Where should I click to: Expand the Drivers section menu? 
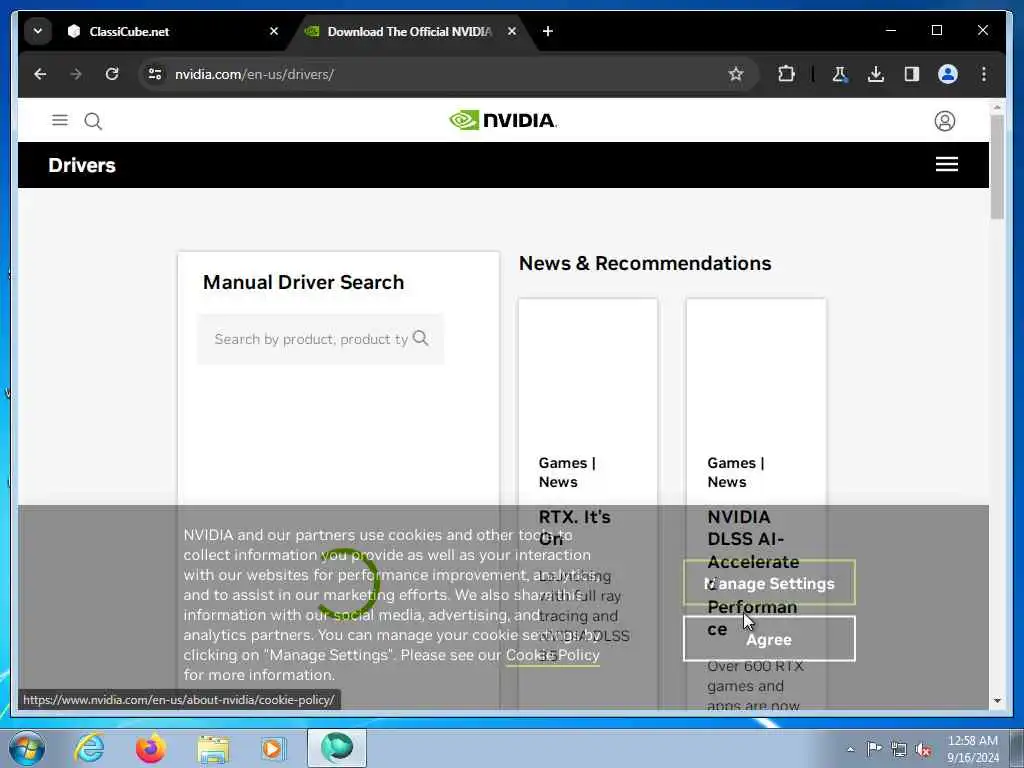(946, 165)
